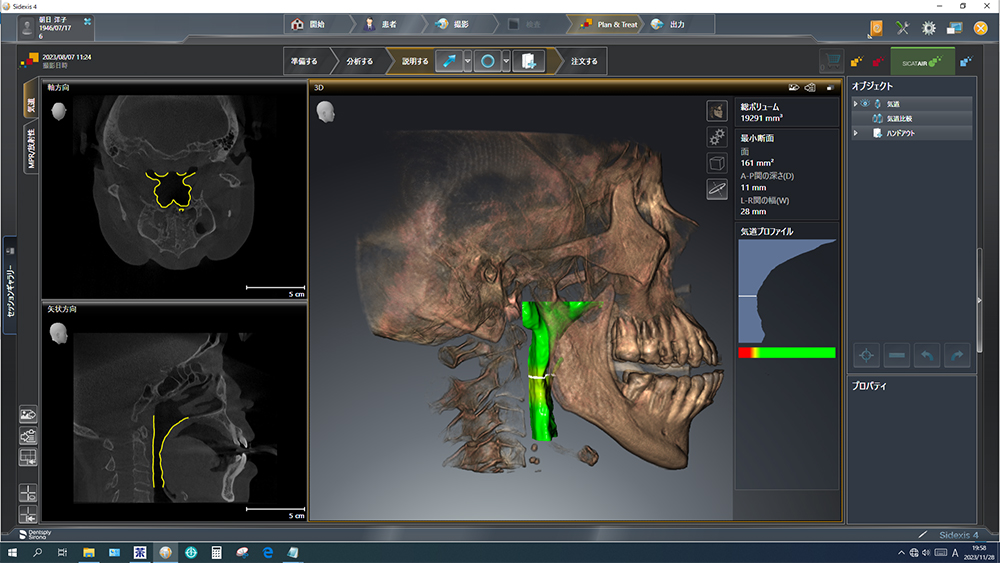Click the SICAT Air application button
The width and height of the screenshot is (1000, 563).
[x=921, y=61]
